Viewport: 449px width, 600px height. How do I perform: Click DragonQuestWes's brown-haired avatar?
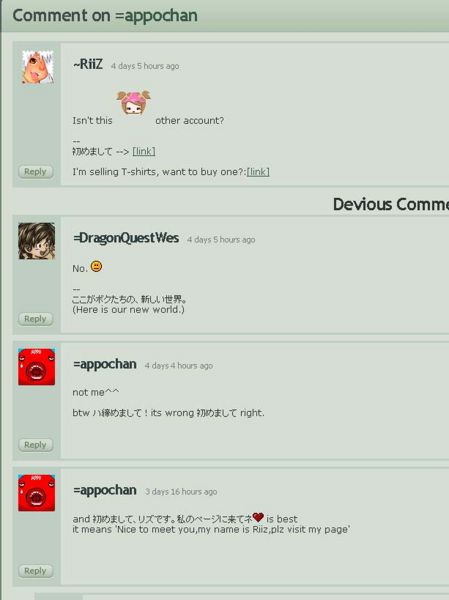click(37, 241)
